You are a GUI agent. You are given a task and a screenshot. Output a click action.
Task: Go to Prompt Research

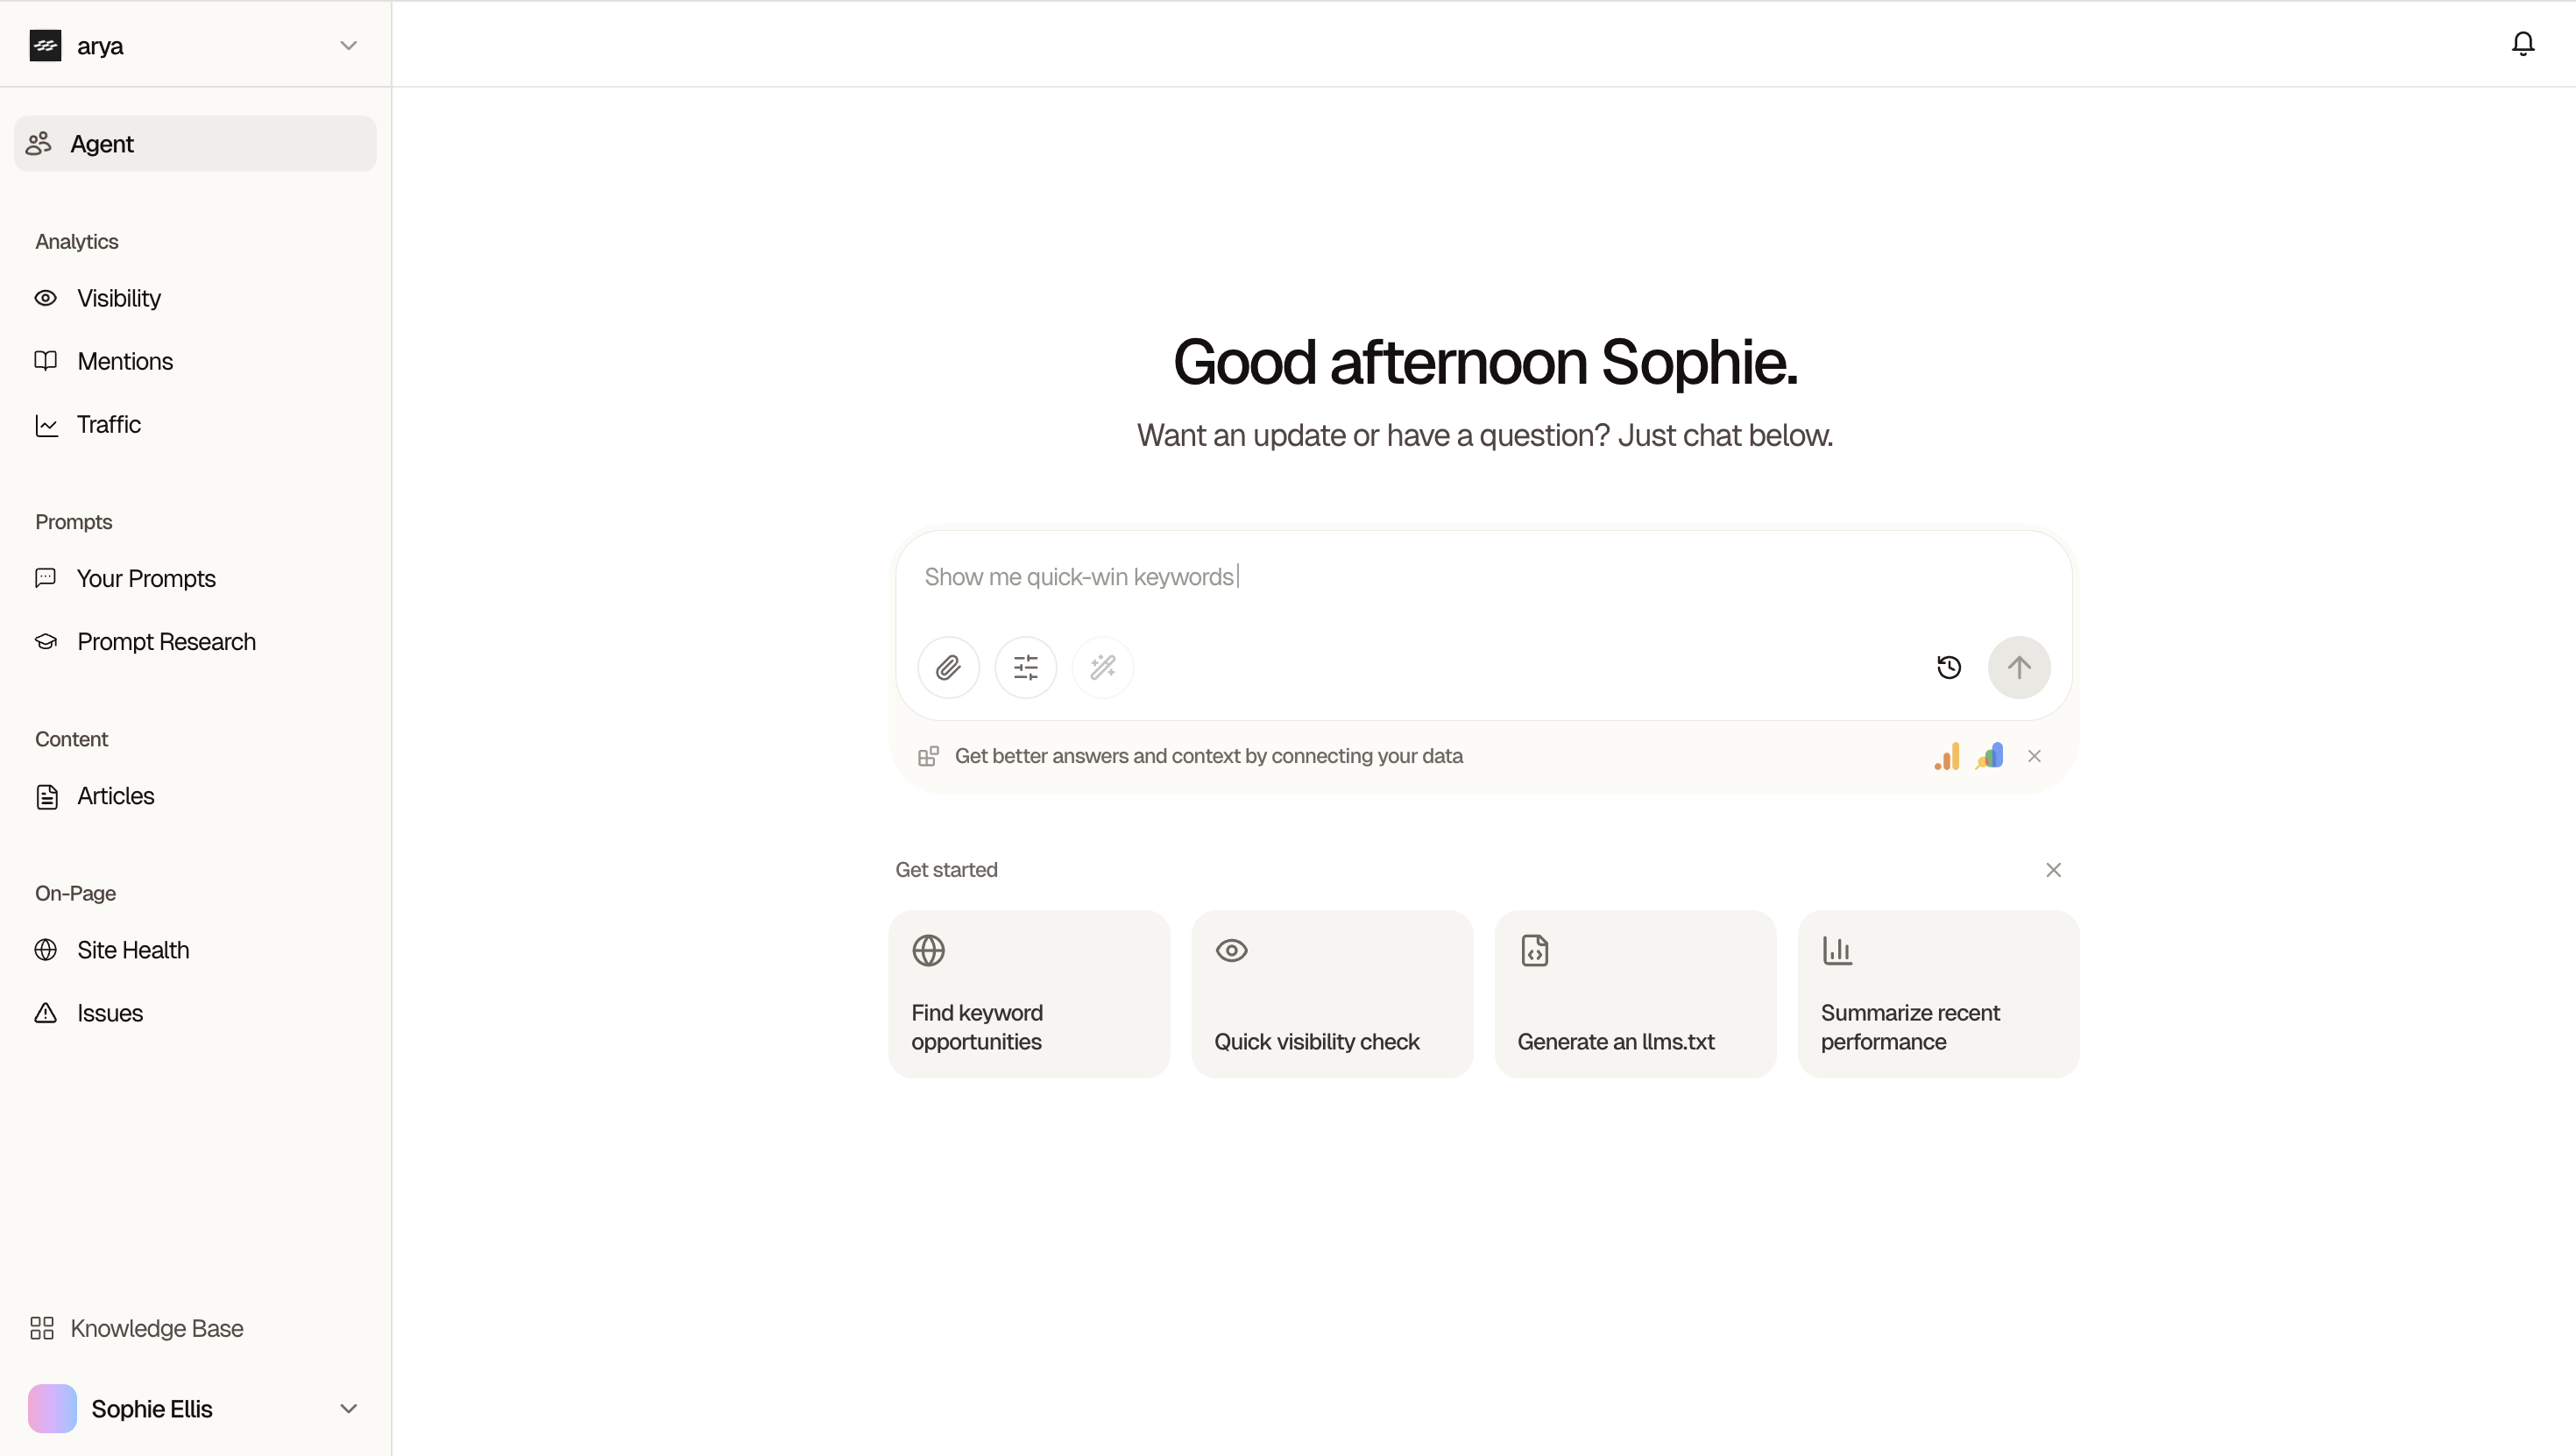(166, 641)
